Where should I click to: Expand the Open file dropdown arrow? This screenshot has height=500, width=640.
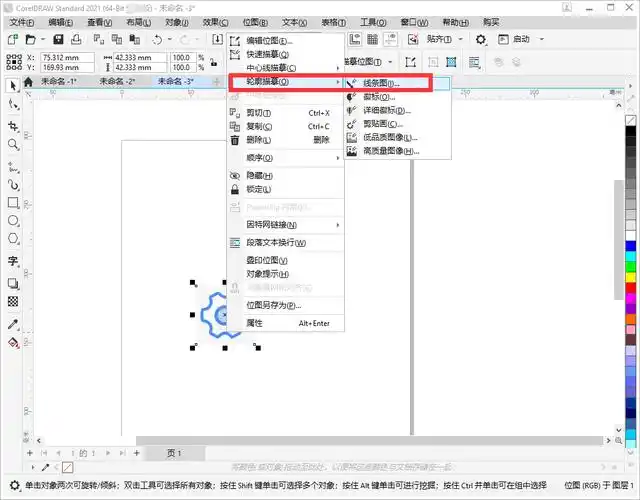(x=42, y=39)
